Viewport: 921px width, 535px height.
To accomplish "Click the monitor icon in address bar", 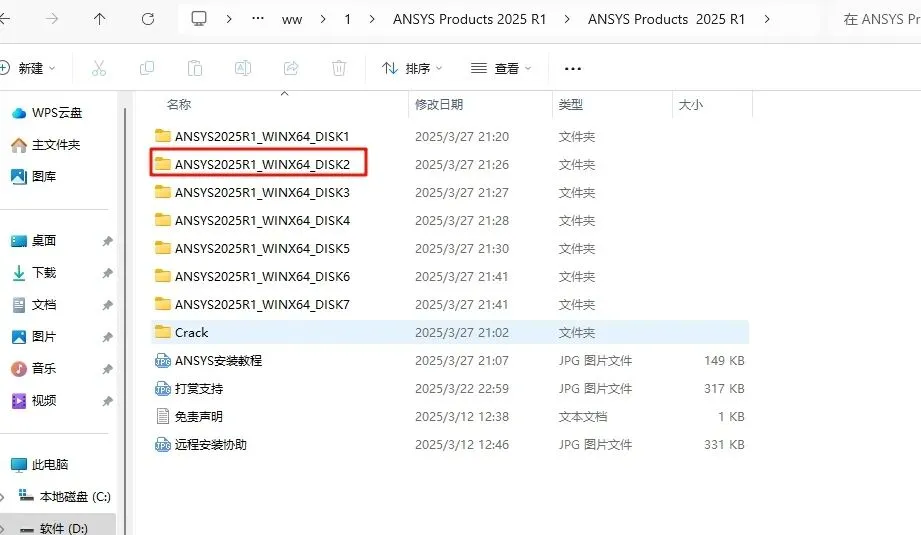I will pyautogui.click(x=199, y=19).
